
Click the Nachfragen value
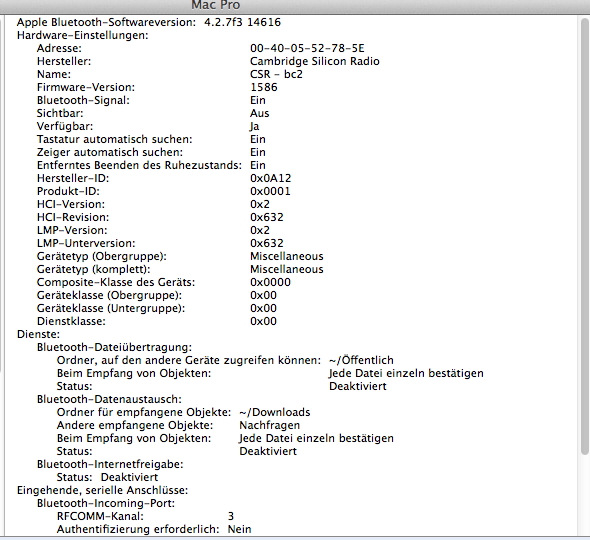tap(269, 425)
